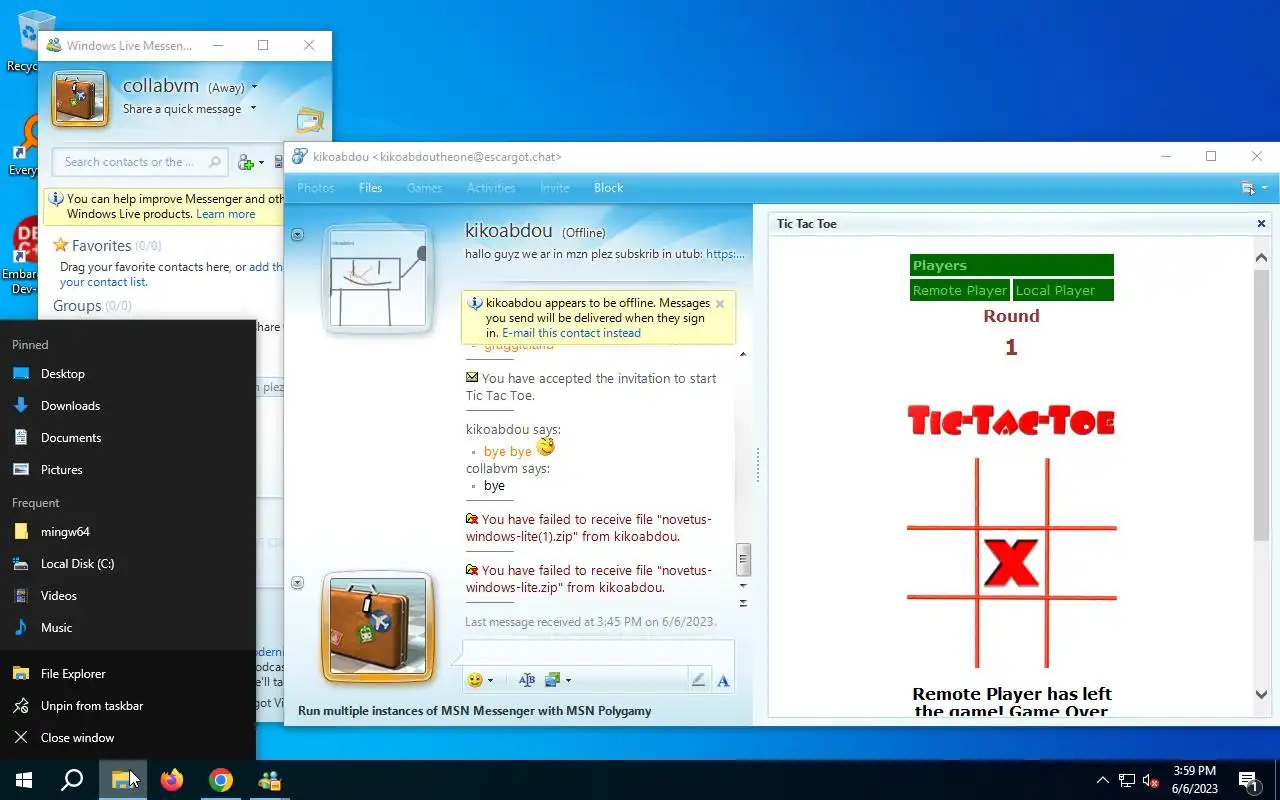Click the message text input box
Screen dimensions: 1280x800
(x=598, y=651)
